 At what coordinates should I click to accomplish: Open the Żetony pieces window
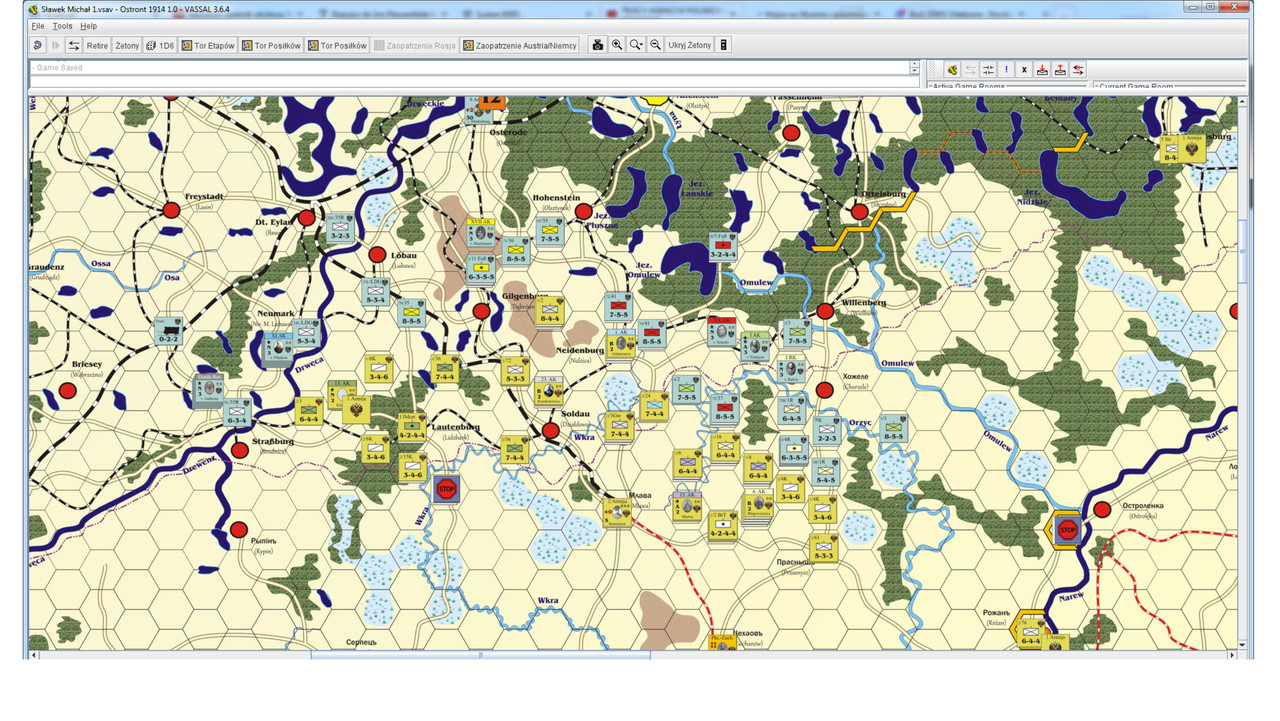(127, 45)
